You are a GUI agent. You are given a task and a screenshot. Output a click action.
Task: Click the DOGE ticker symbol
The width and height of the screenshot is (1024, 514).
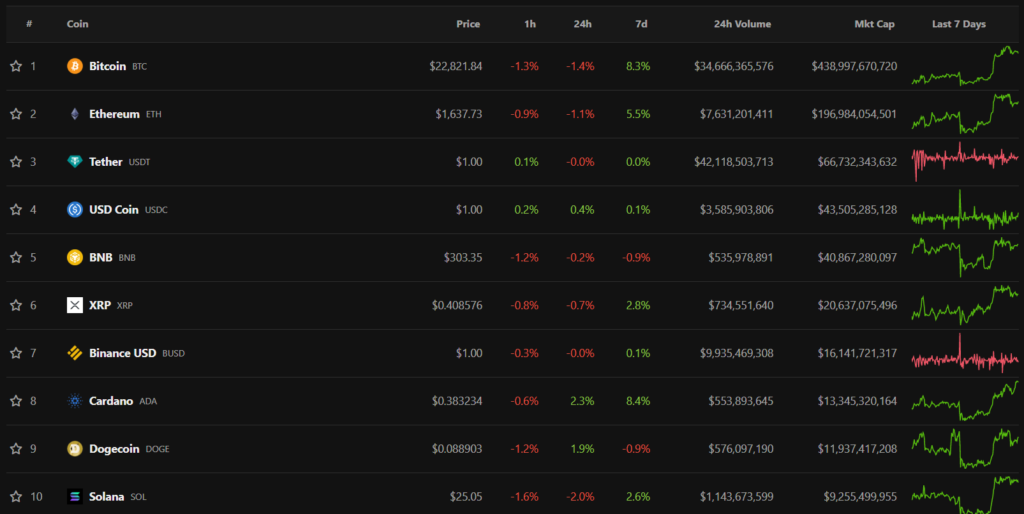[x=157, y=449]
